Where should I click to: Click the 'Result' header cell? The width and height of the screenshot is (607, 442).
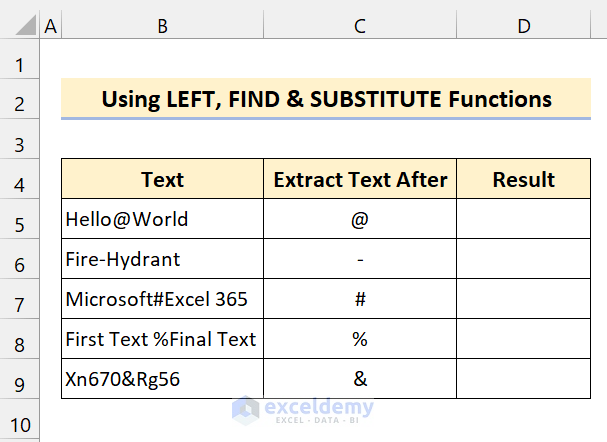523,180
